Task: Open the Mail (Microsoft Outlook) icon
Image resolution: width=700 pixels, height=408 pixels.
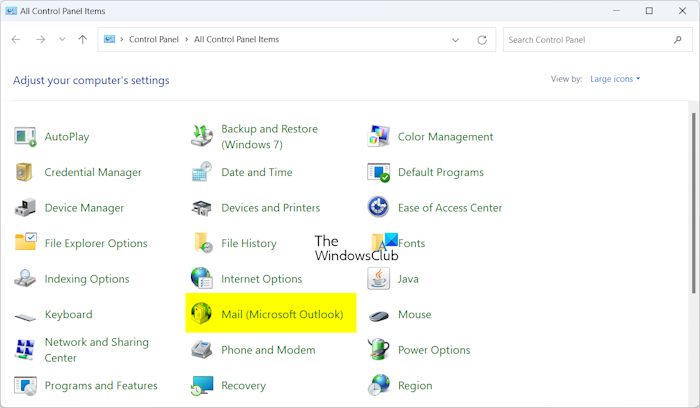Action: click(202, 314)
